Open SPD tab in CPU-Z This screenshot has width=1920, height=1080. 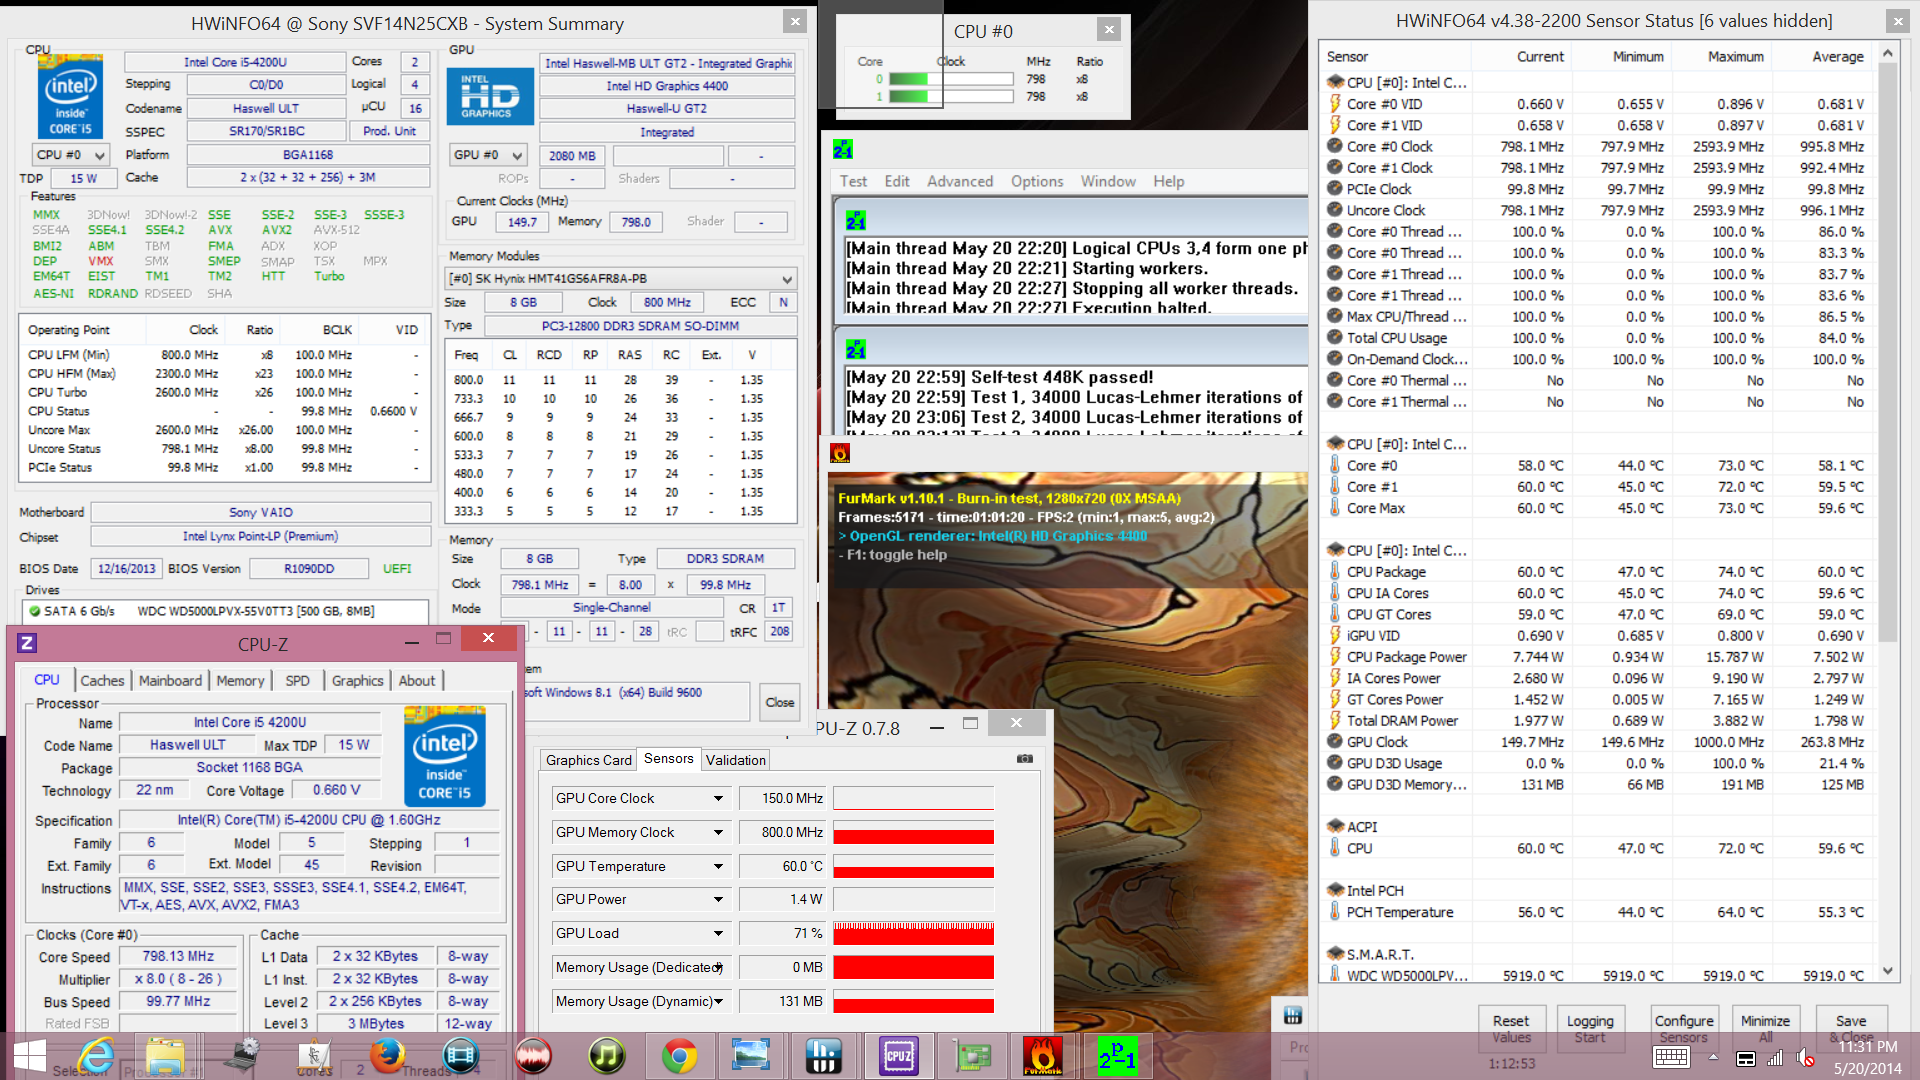pyautogui.click(x=297, y=680)
